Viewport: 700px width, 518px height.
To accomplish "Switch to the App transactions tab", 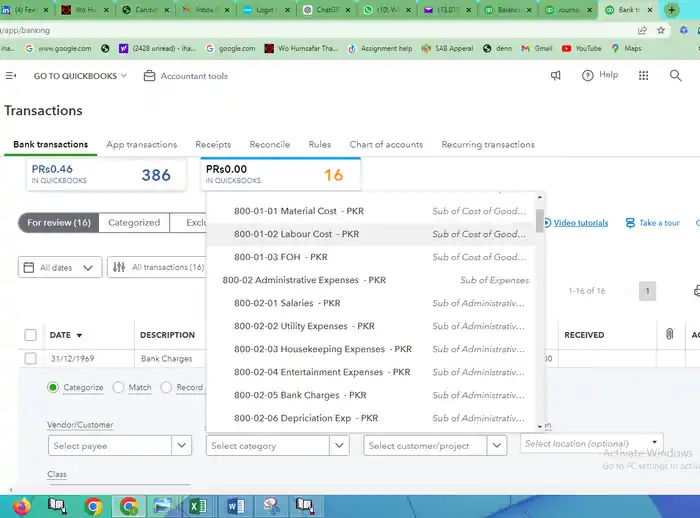I will (142, 145).
